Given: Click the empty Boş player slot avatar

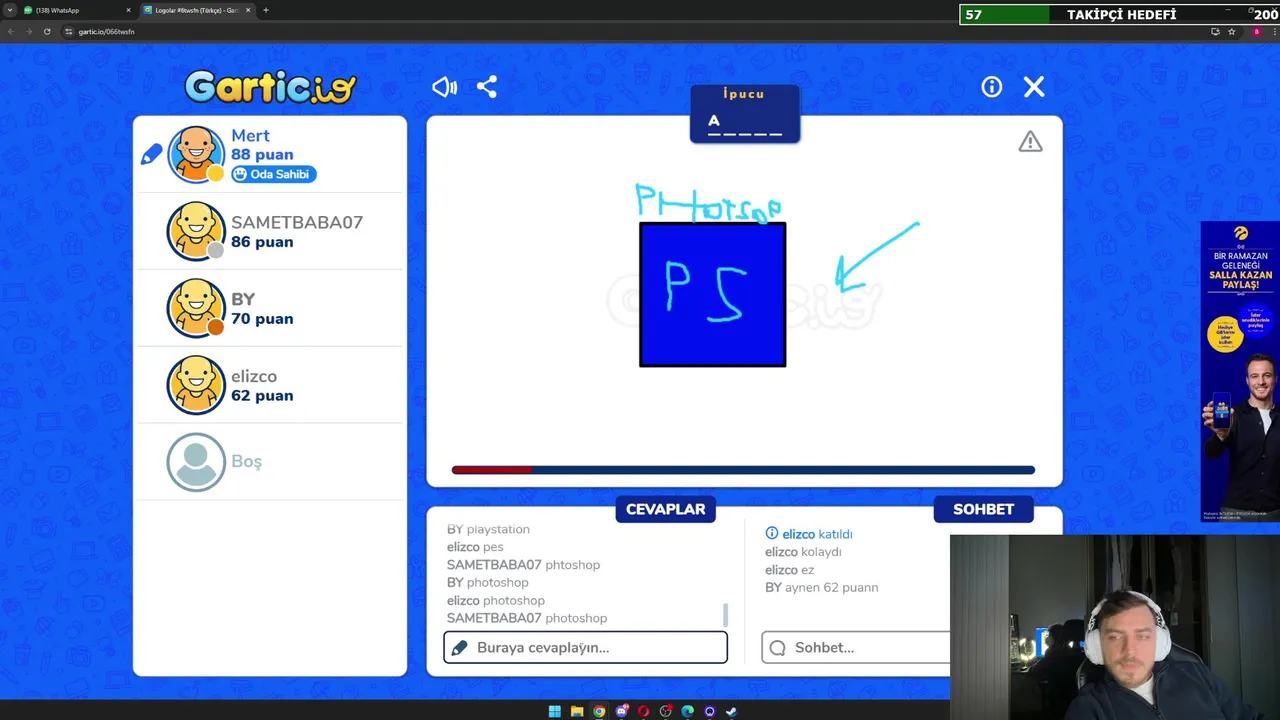Looking at the screenshot, I should pos(196,462).
